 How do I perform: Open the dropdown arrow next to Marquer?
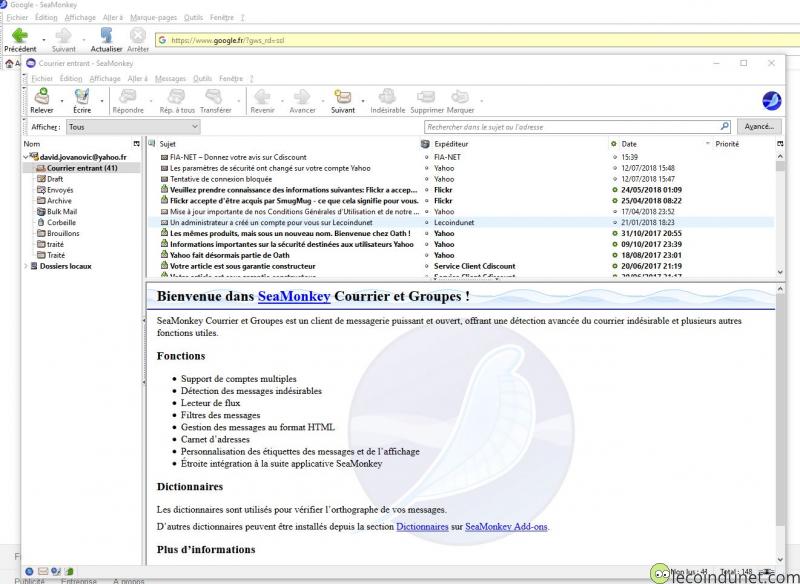click(481, 101)
